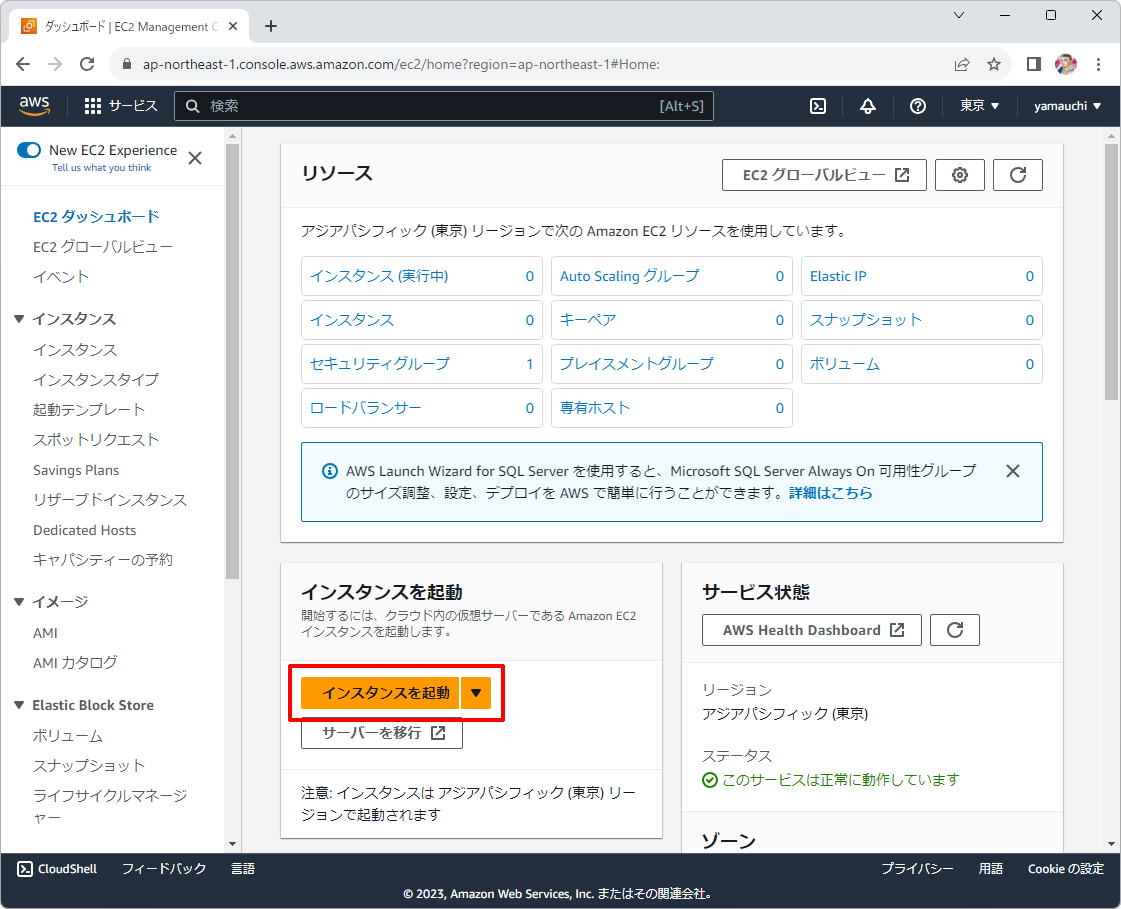Open インスタンスタイプ in sidebar
The width and height of the screenshot is (1121, 909).
pos(96,380)
